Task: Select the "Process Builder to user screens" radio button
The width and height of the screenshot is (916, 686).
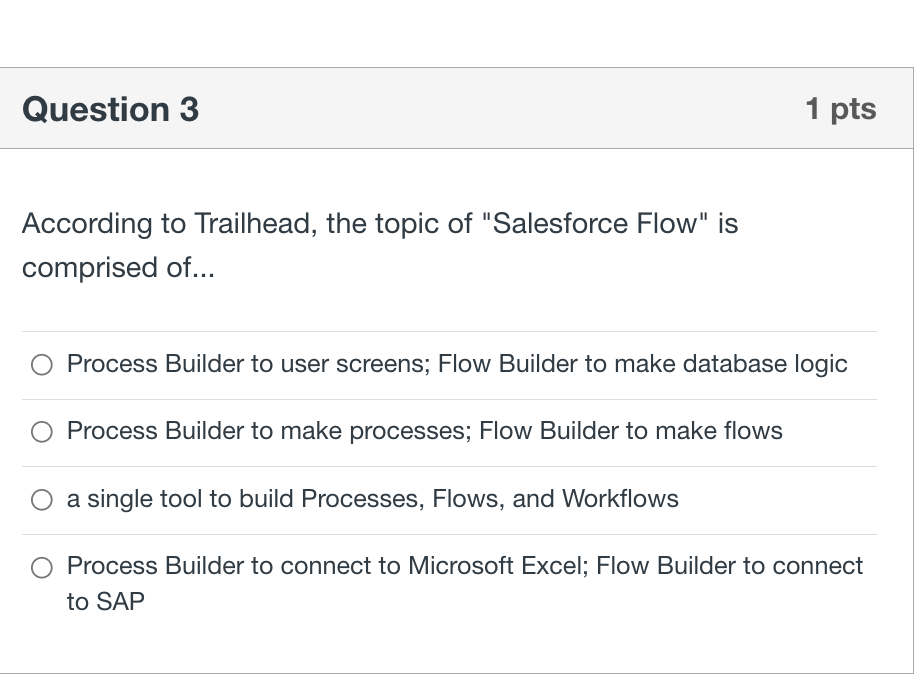Action: click(42, 365)
